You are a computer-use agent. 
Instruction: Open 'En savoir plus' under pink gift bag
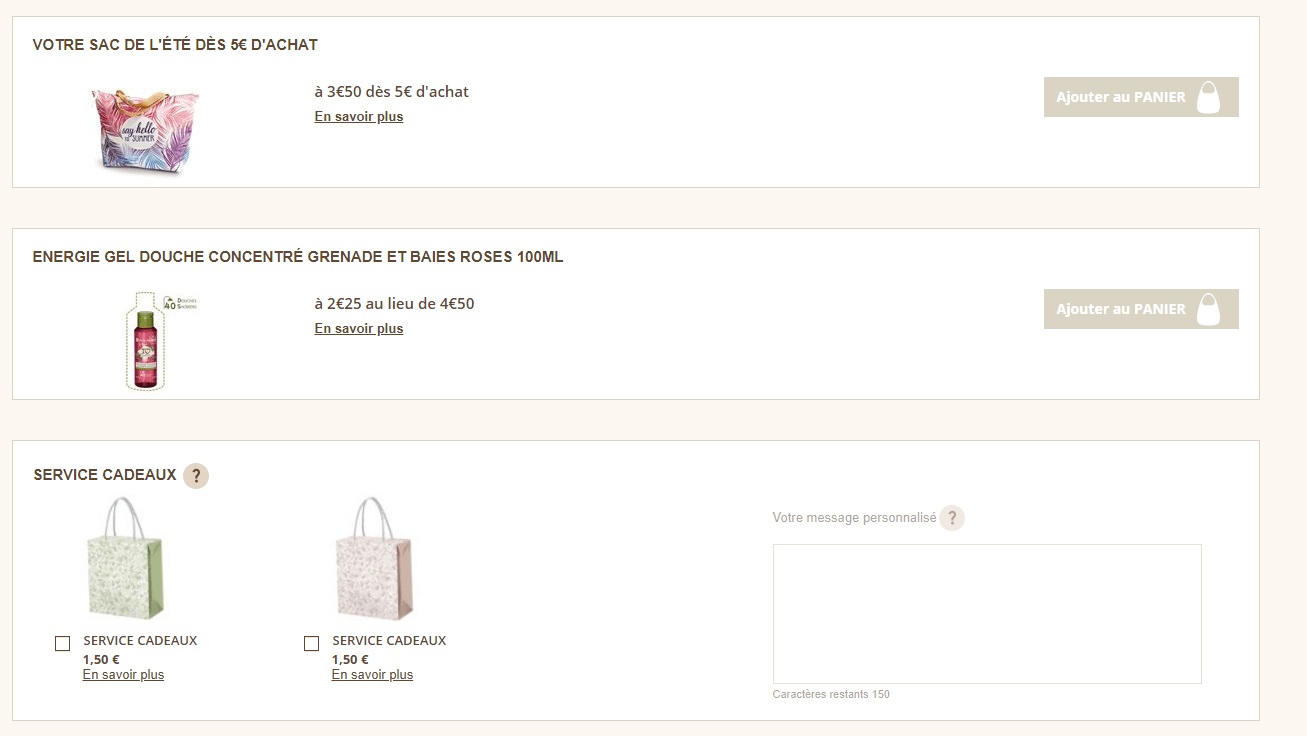pyautogui.click(x=372, y=675)
